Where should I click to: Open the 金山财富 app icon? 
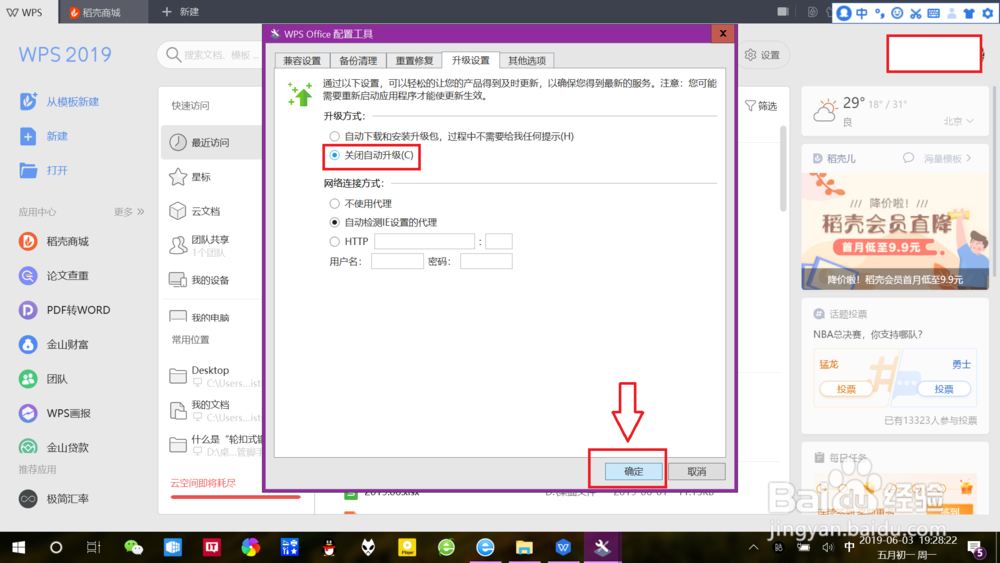click(28, 344)
